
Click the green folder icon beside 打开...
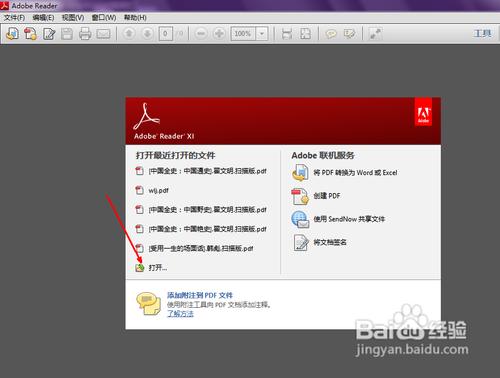point(140,268)
